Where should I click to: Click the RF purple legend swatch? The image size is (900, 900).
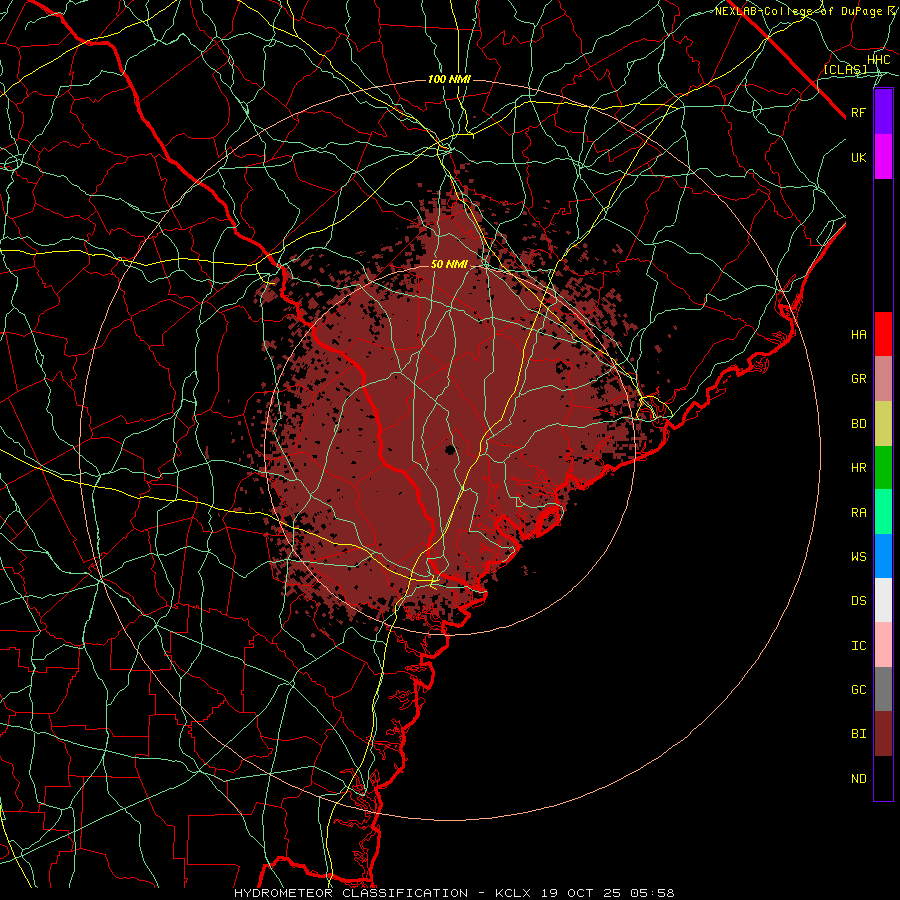pyautogui.click(x=883, y=112)
